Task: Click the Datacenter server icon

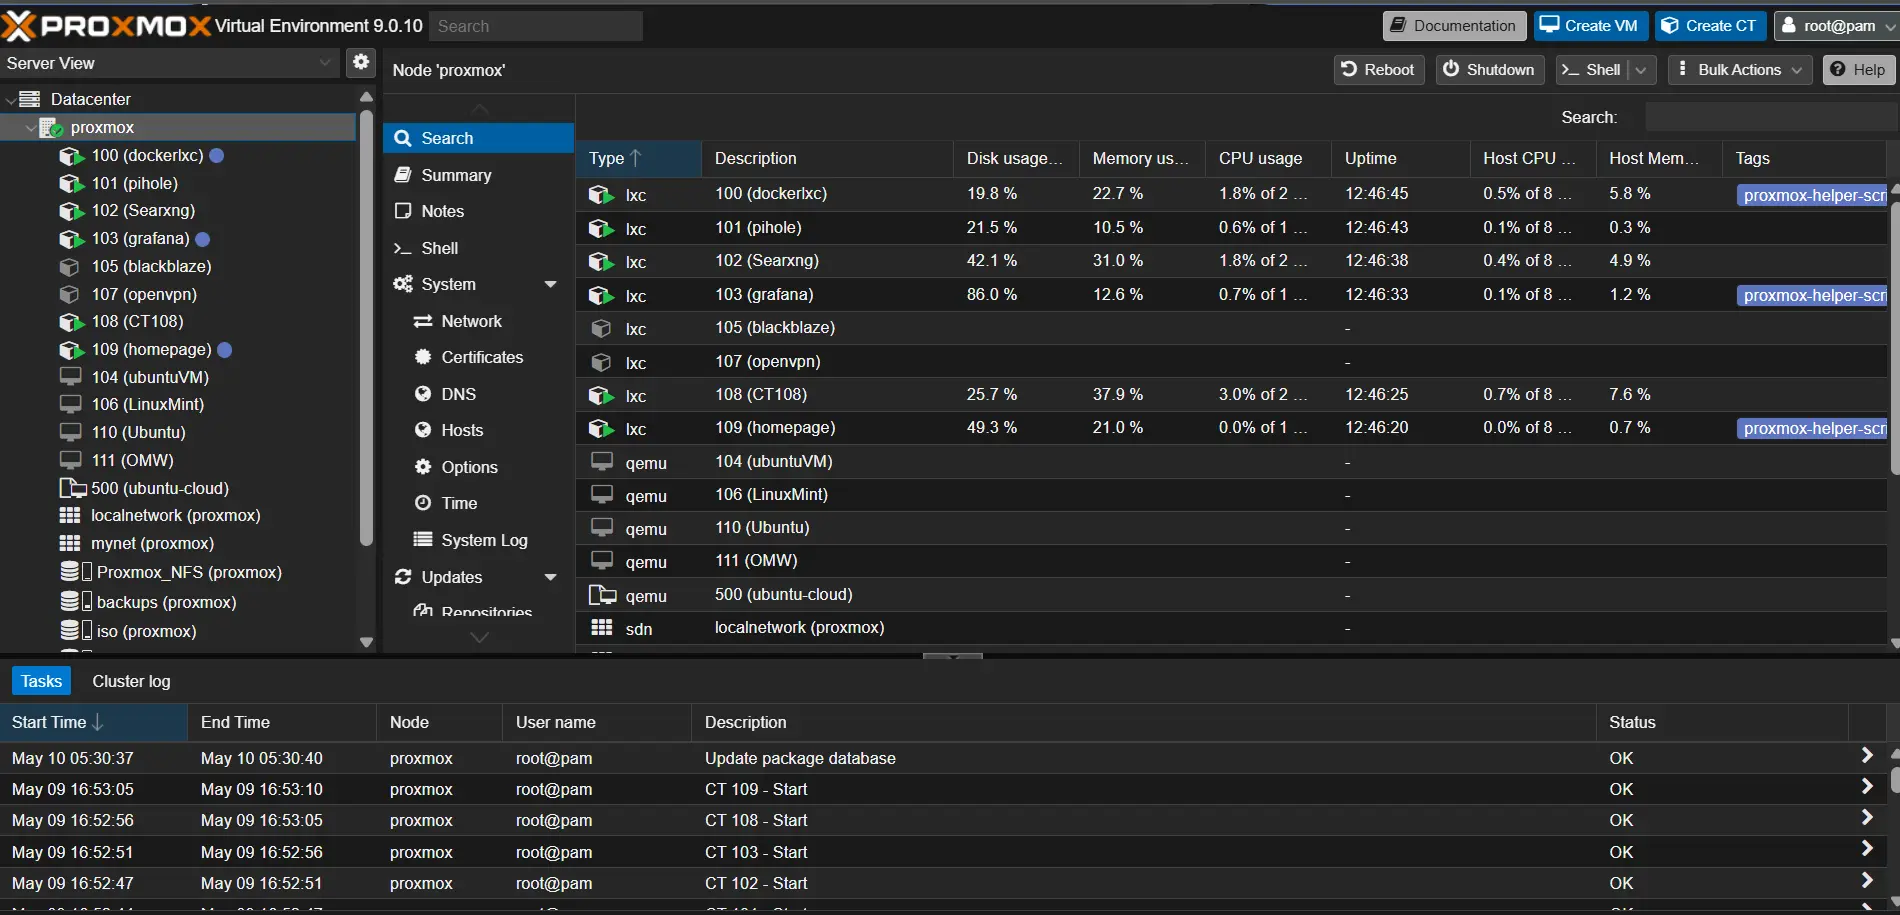Action: pos(30,99)
